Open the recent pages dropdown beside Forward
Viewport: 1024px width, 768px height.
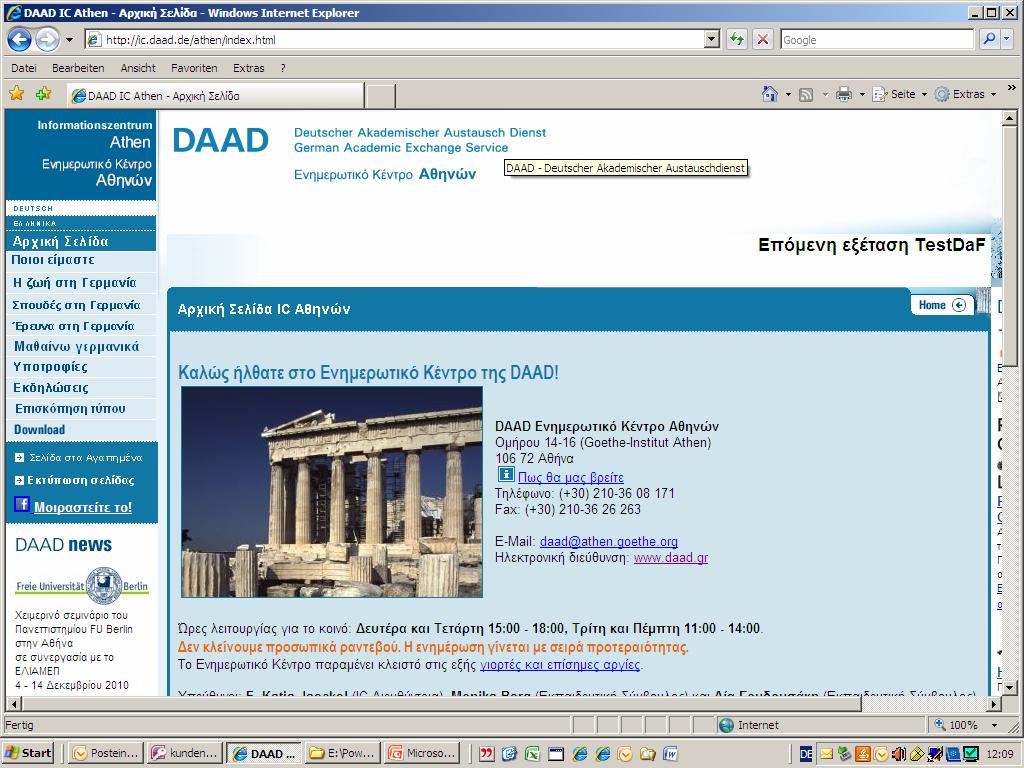coord(69,40)
